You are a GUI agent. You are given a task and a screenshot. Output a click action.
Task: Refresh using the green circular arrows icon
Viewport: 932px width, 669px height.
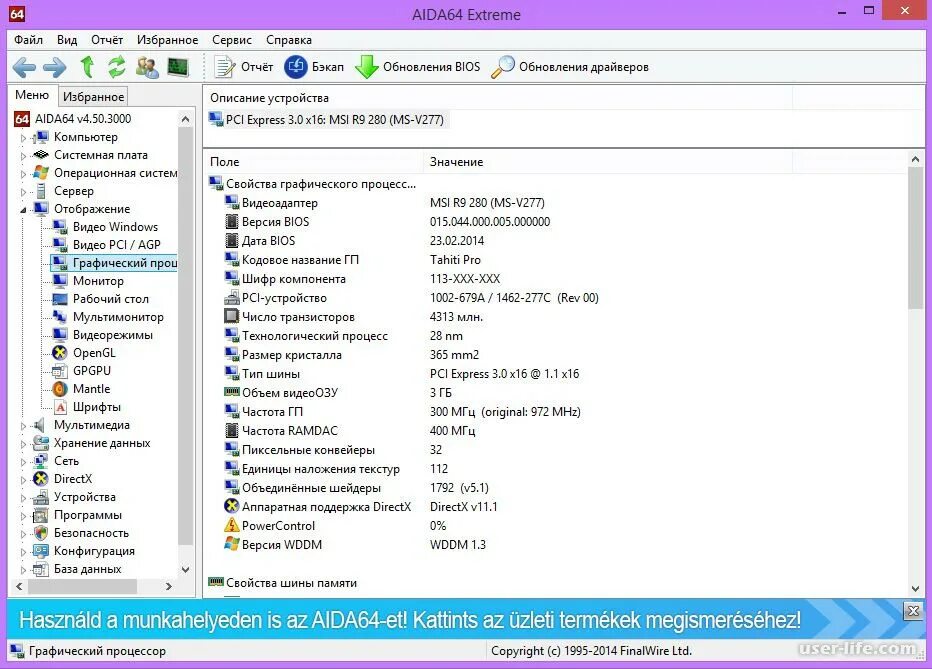click(116, 67)
